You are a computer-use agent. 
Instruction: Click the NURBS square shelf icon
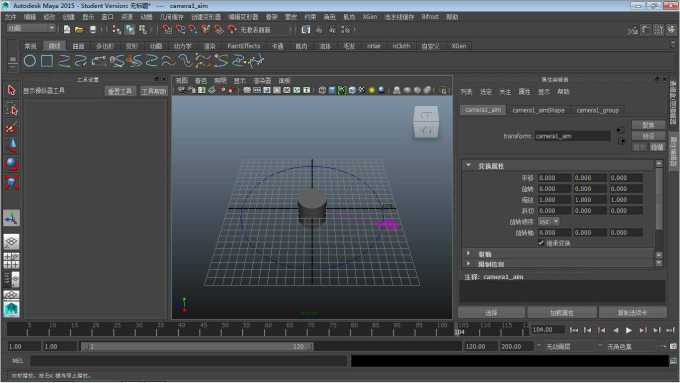tap(47, 61)
